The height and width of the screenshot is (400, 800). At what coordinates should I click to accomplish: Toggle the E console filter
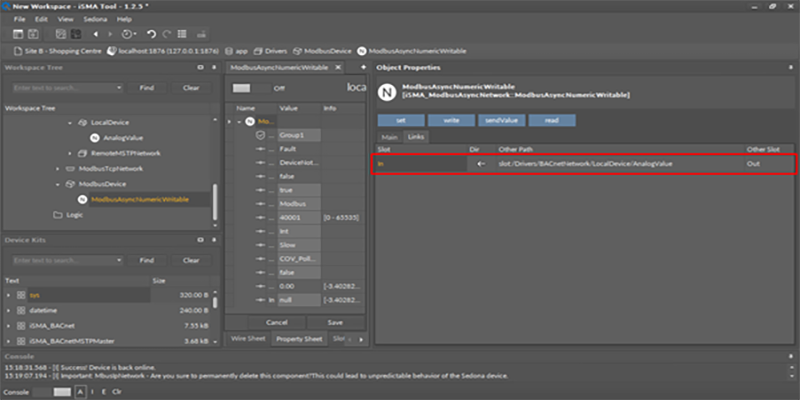coord(104,392)
